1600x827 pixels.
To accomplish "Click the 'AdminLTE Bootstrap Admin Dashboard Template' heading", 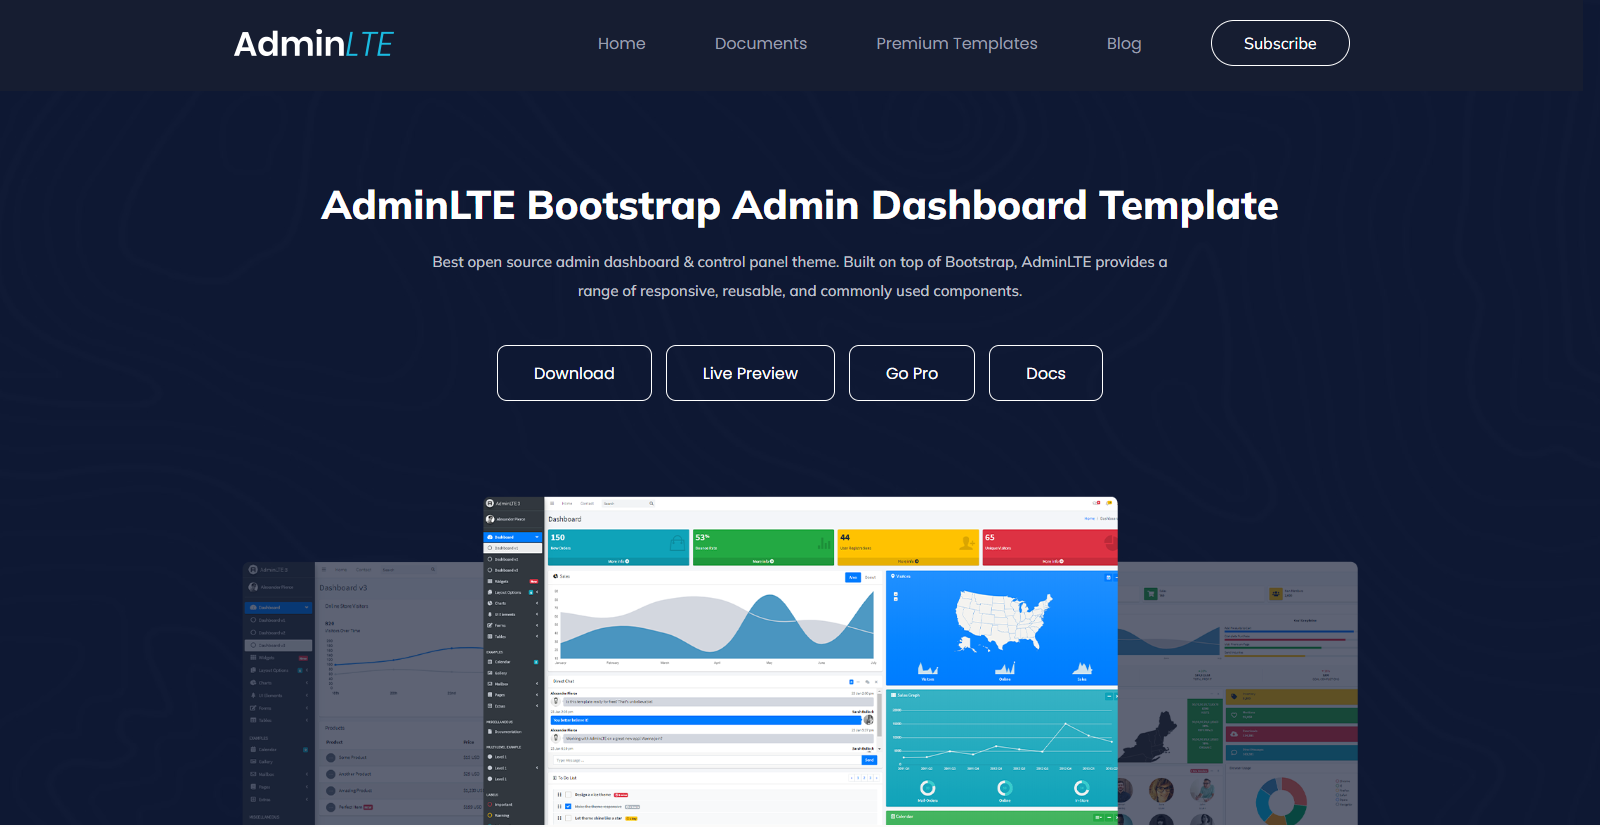I will click(800, 205).
